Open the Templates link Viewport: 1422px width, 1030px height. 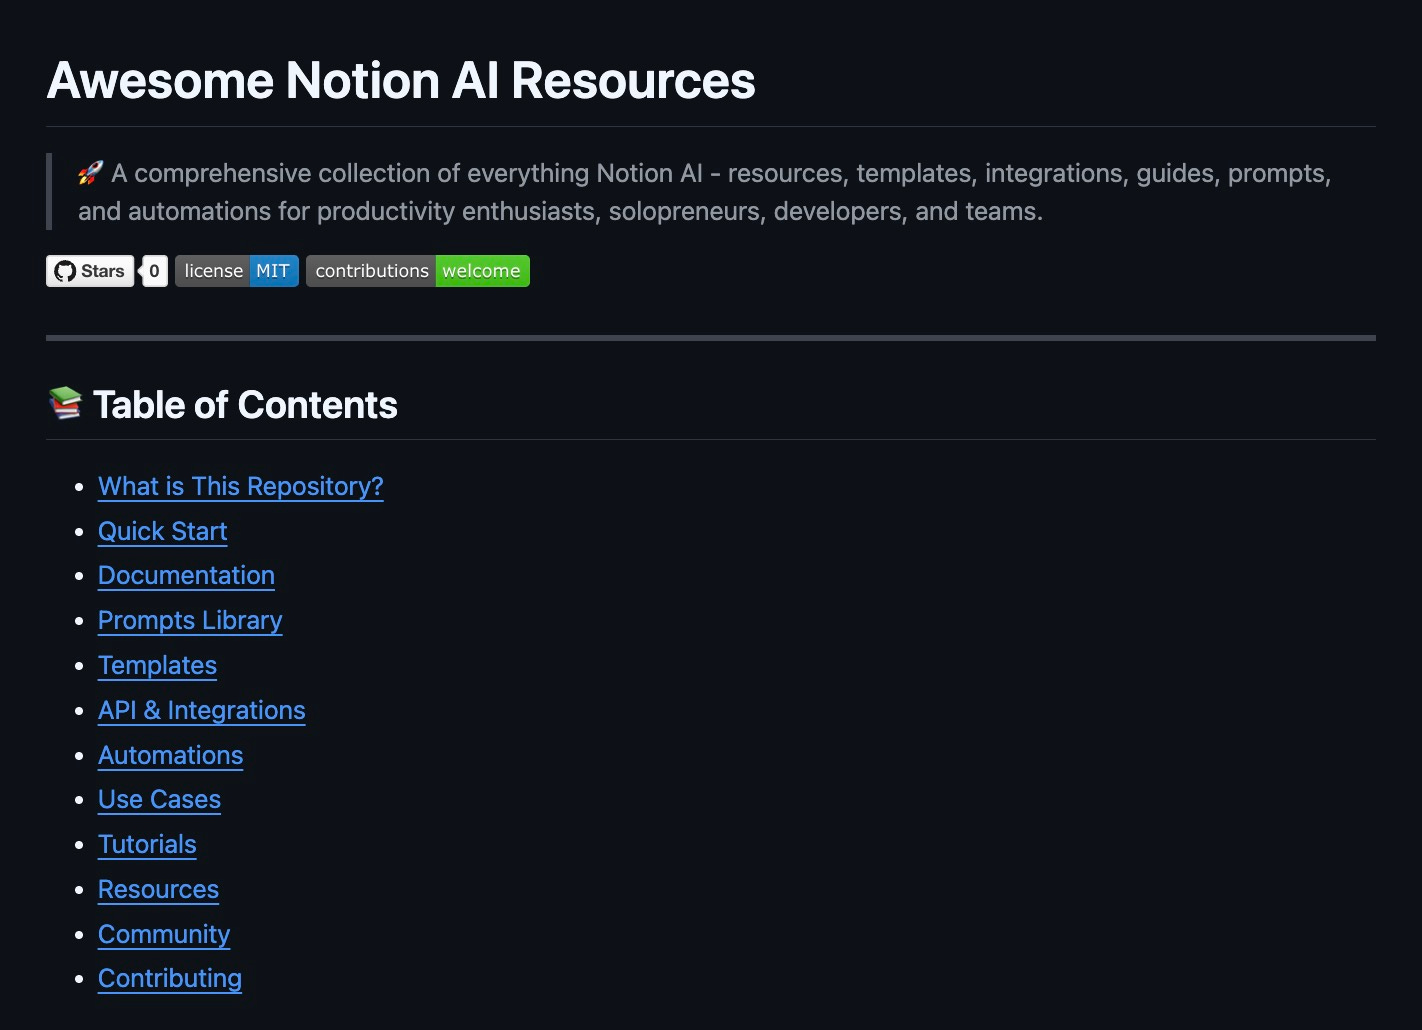157,665
